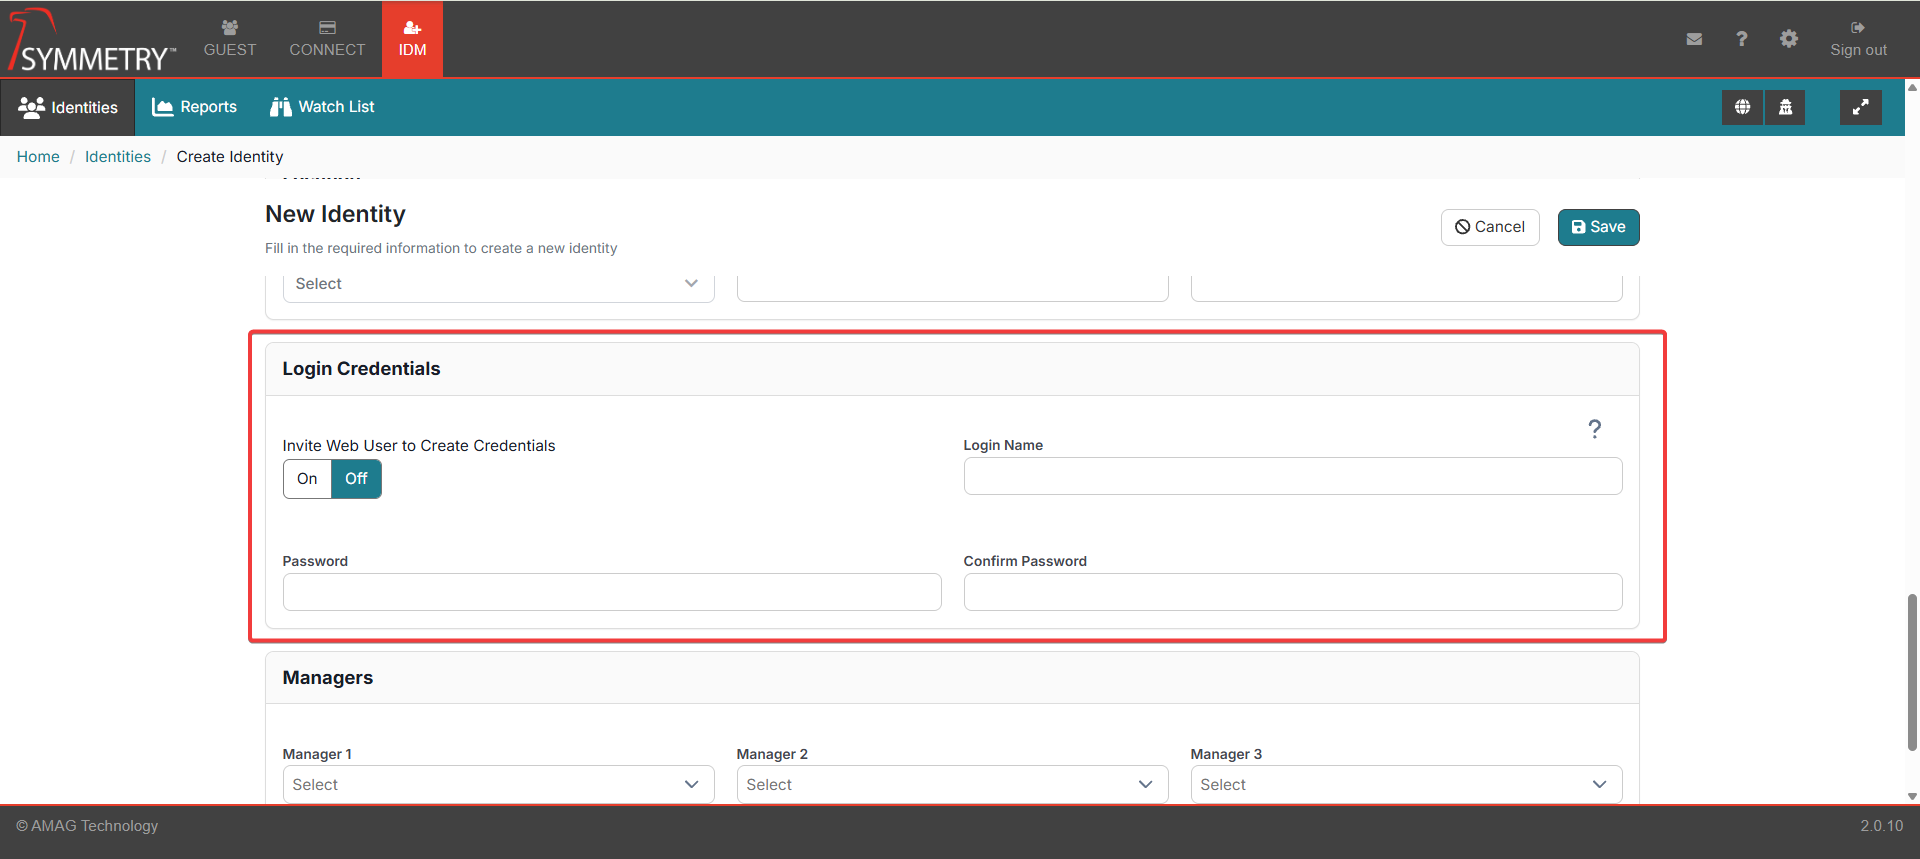This screenshot has width=1920, height=859.
Task: Expand to fullscreen using arrows icon
Action: pyautogui.click(x=1860, y=107)
